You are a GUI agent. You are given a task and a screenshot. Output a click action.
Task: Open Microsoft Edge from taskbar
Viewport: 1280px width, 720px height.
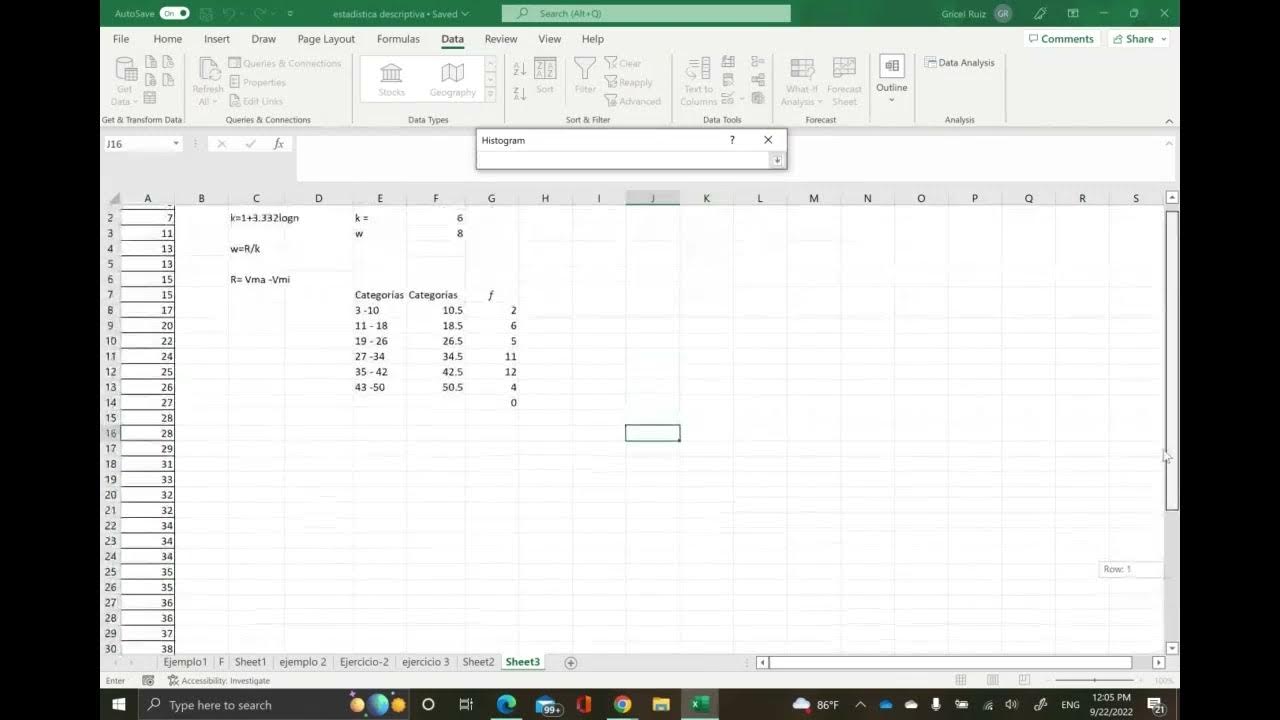506,704
